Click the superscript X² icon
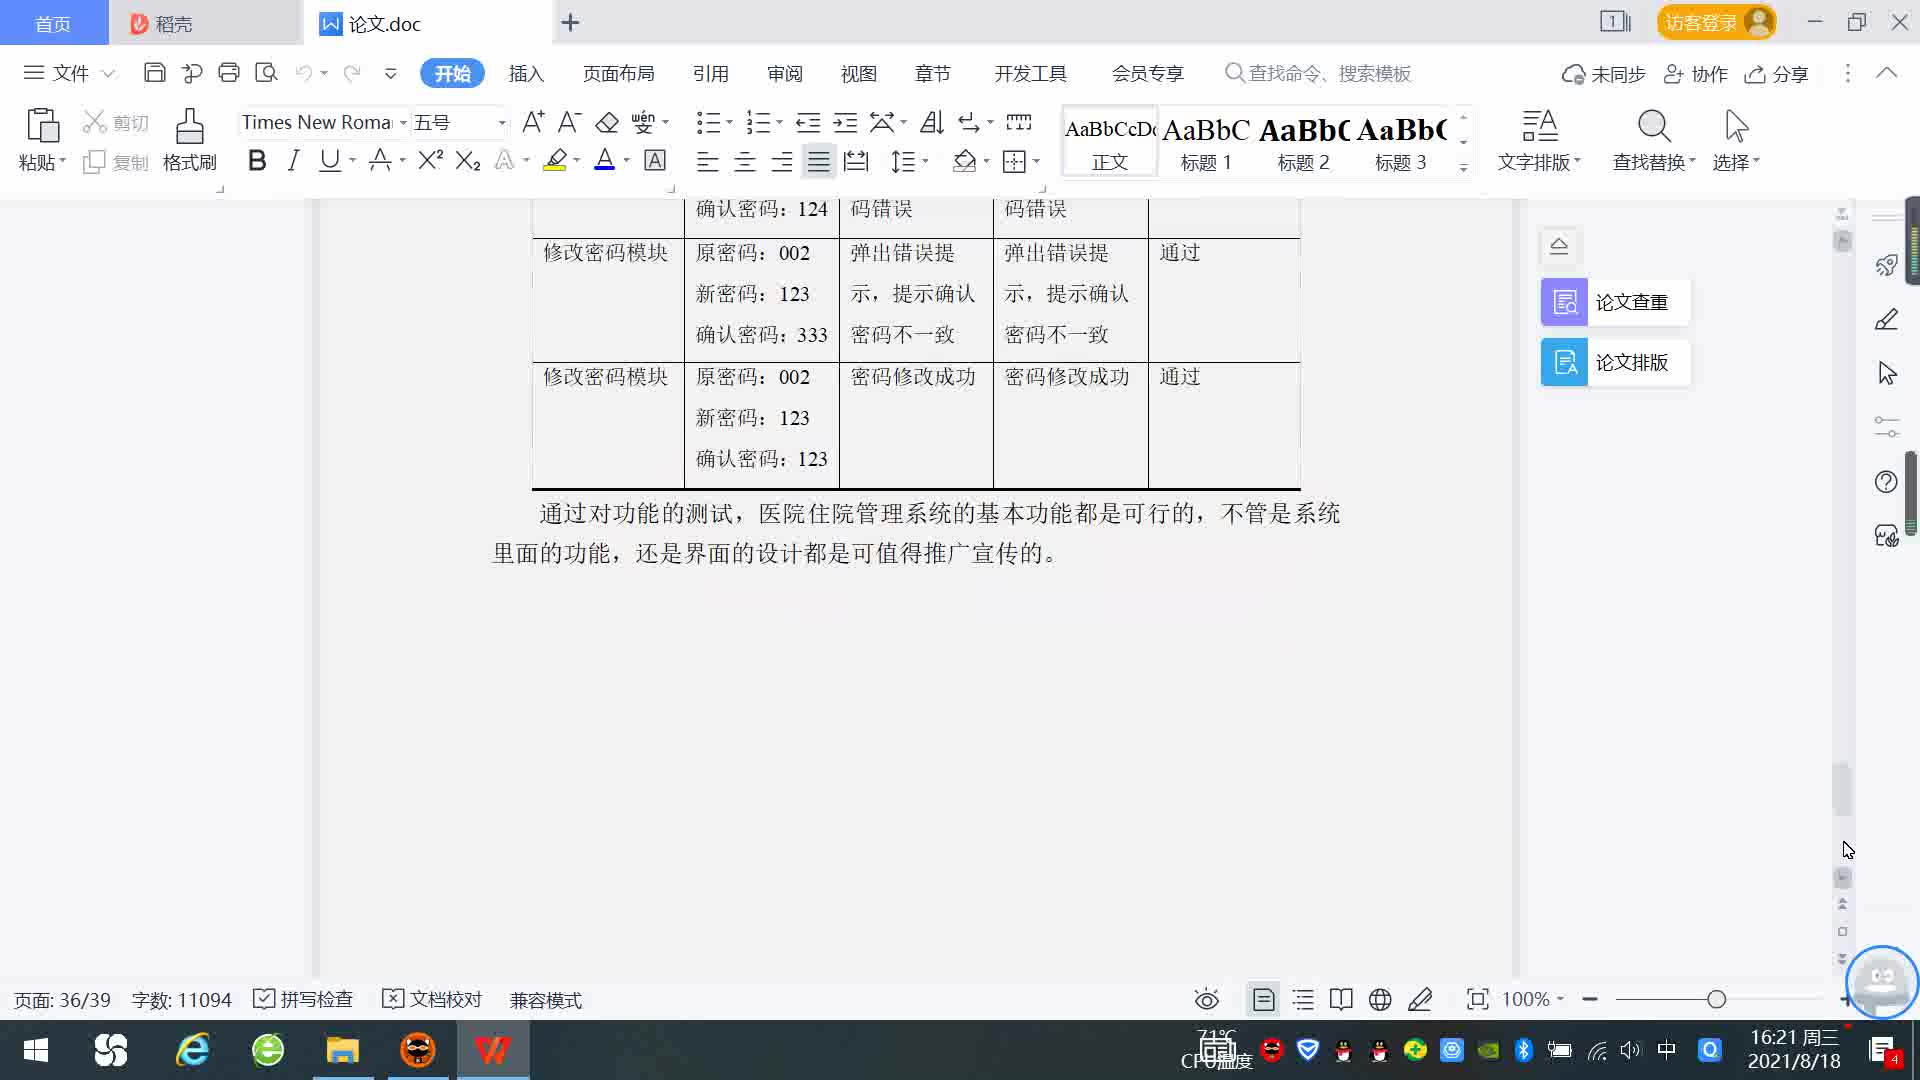The image size is (1920, 1080). coord(430,160)
